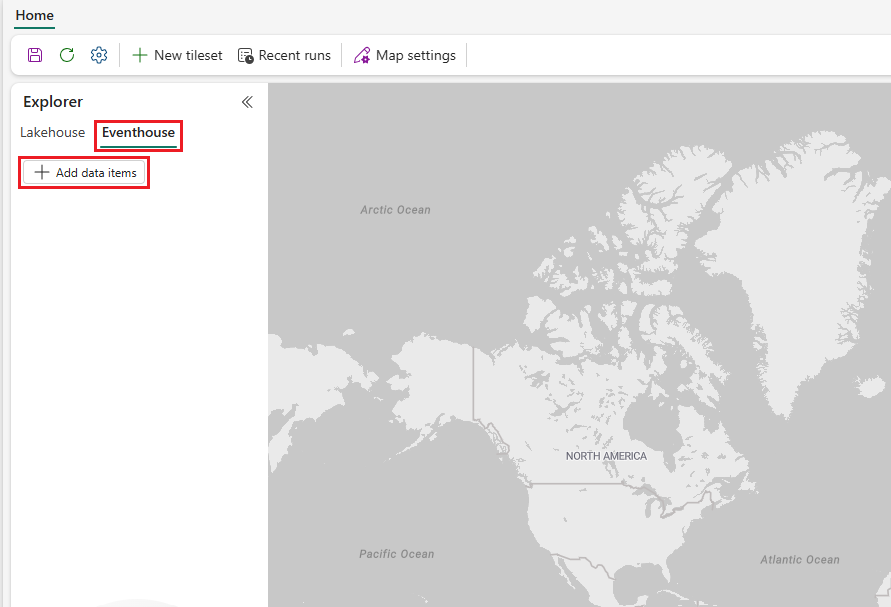Click the Recent runs icon
The width and height of the screenshot is (891, 607).
[245, 55]
